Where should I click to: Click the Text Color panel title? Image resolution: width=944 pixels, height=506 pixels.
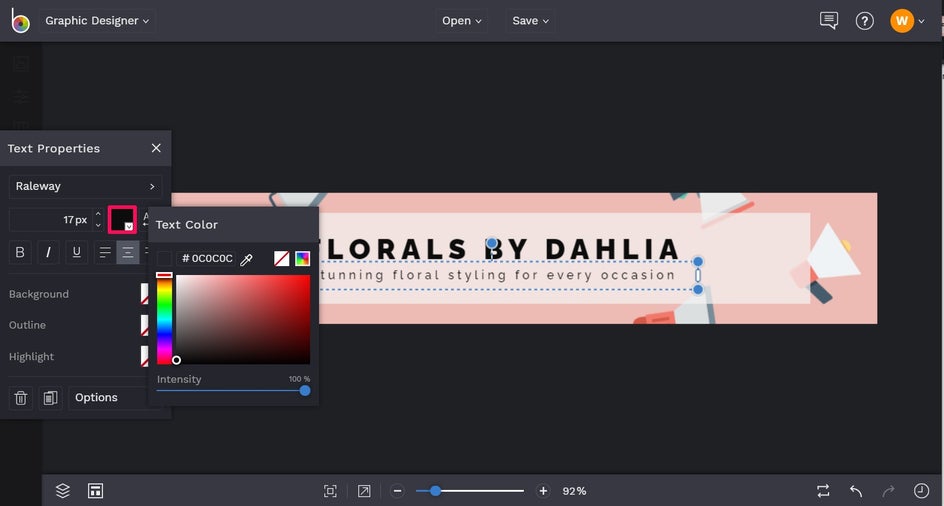pyautogui.click(x=187, y=225)
